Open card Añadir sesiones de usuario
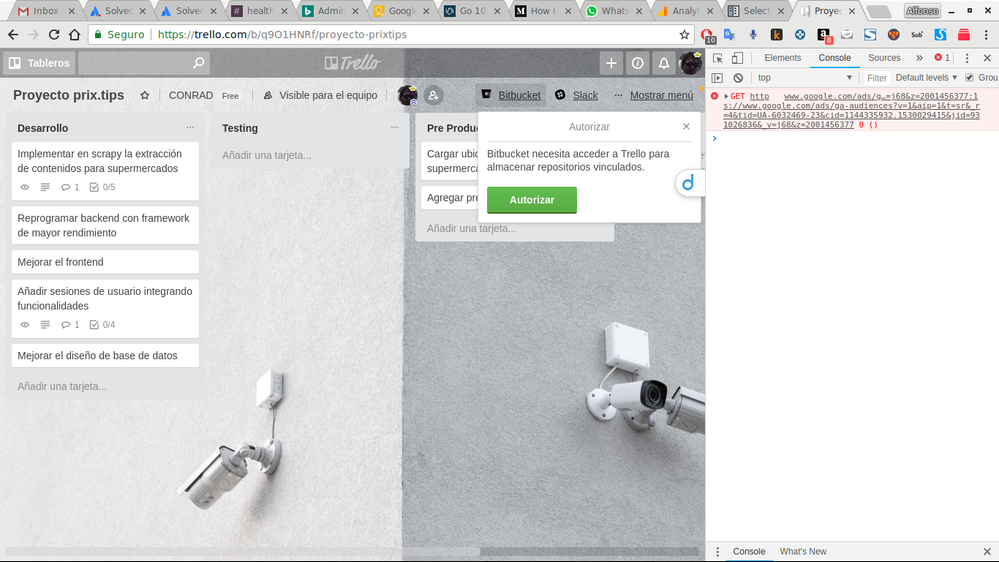Screen dimensions: 999x562 (105, 308)
